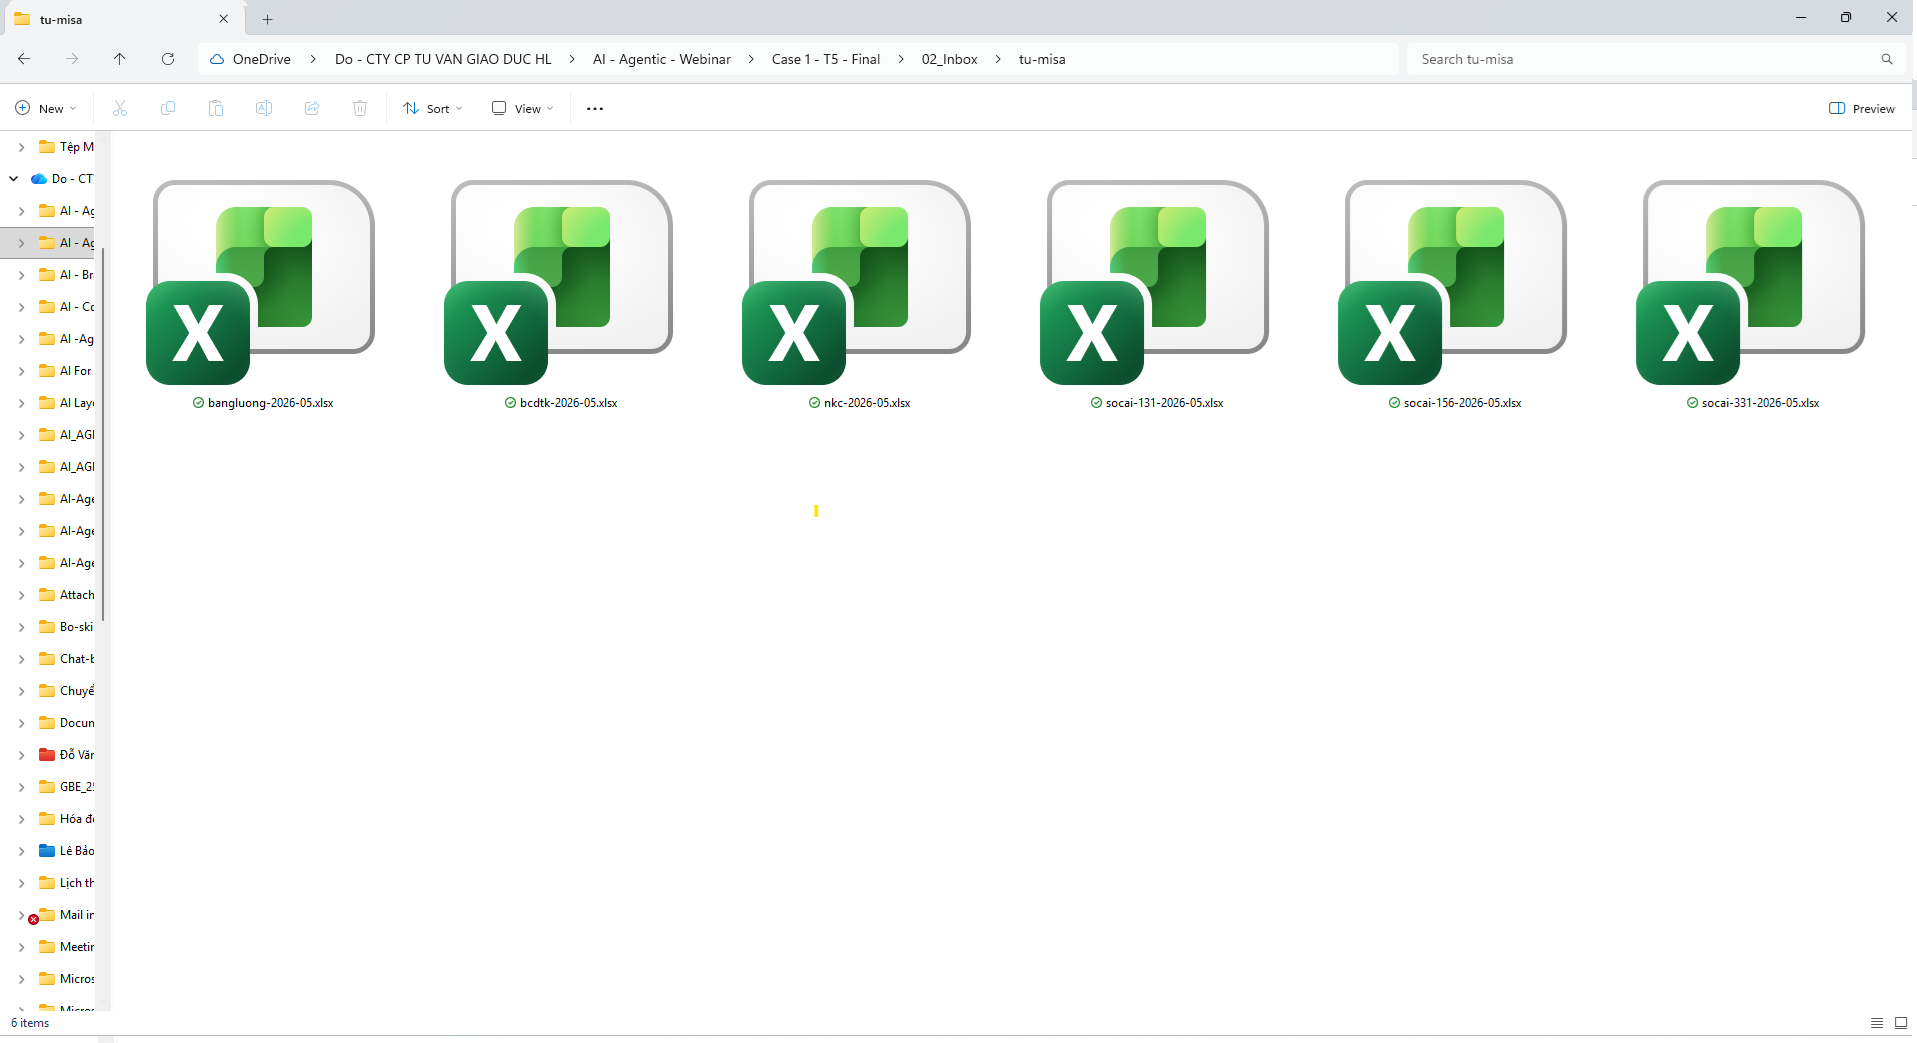Click the 6 items status text

click(x=30, y=1023)
